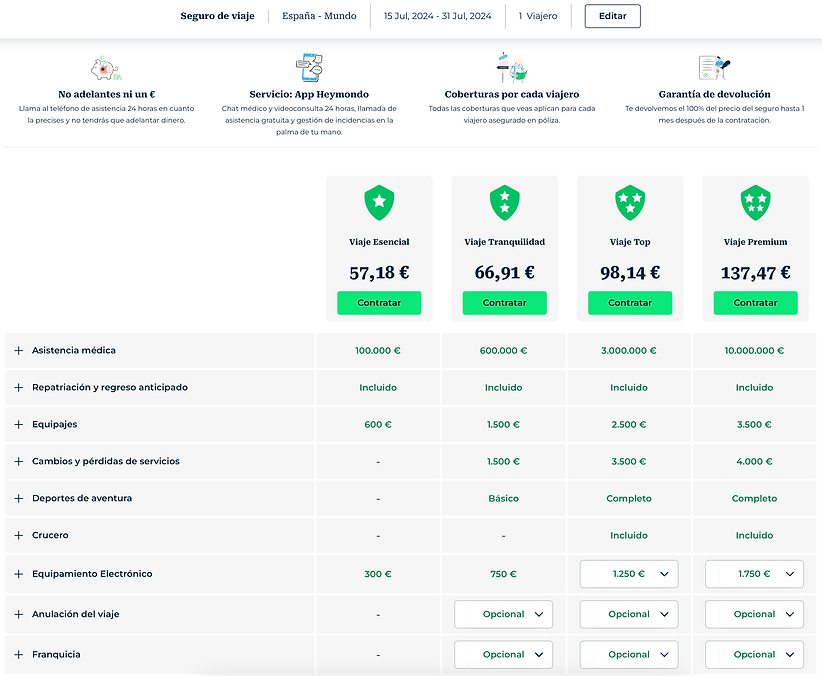Open Anulación del viaje dropdown for Viaje Premium
The width and height of the screenshot is (822, 676).
click(x=754, y=614)
